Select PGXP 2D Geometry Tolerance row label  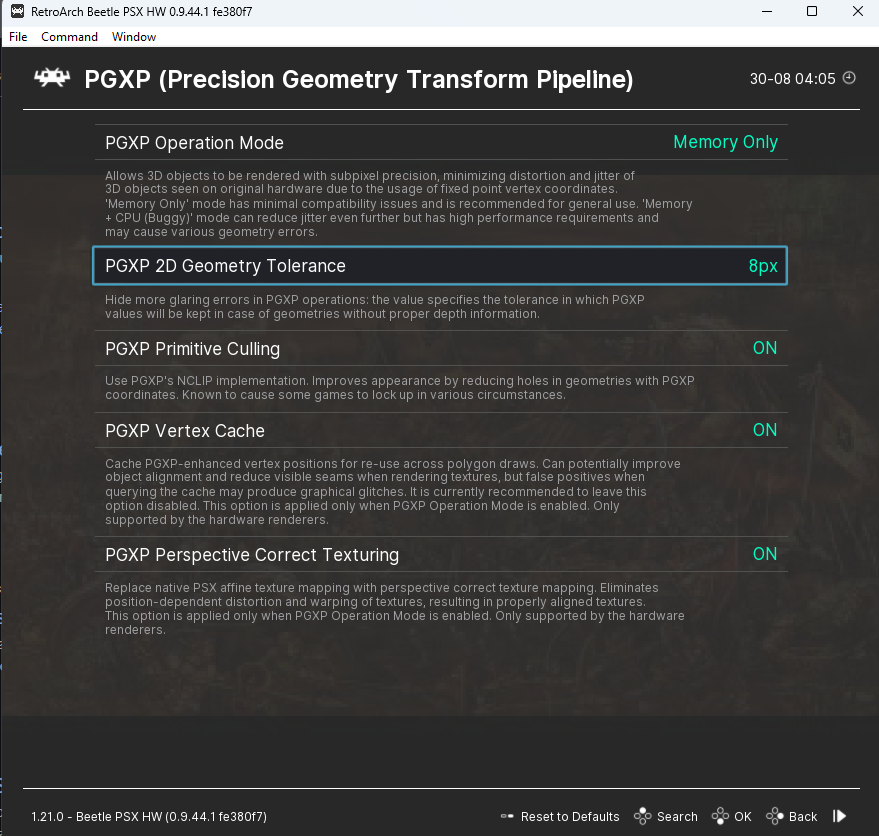tap(225, 266)
